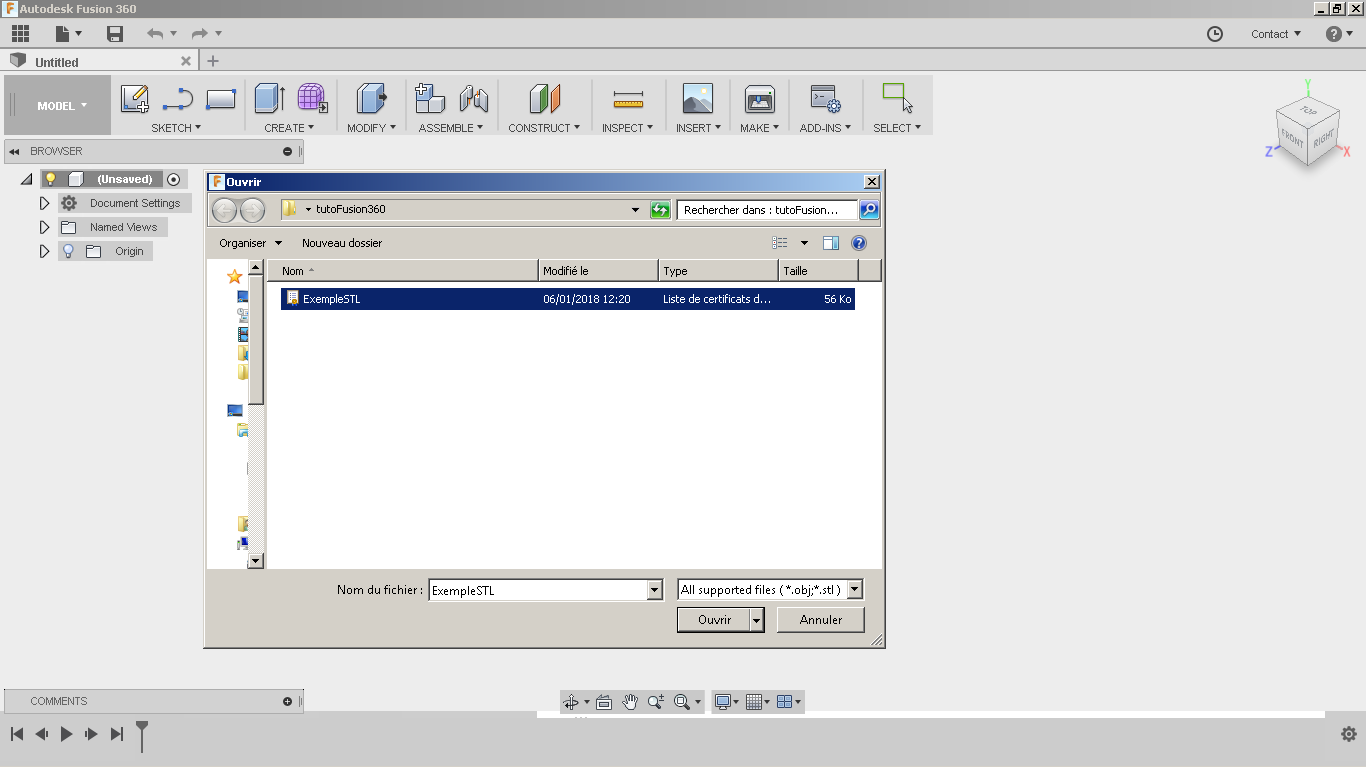
Task: Open the Contact account menu
Action: [1276, 34]
